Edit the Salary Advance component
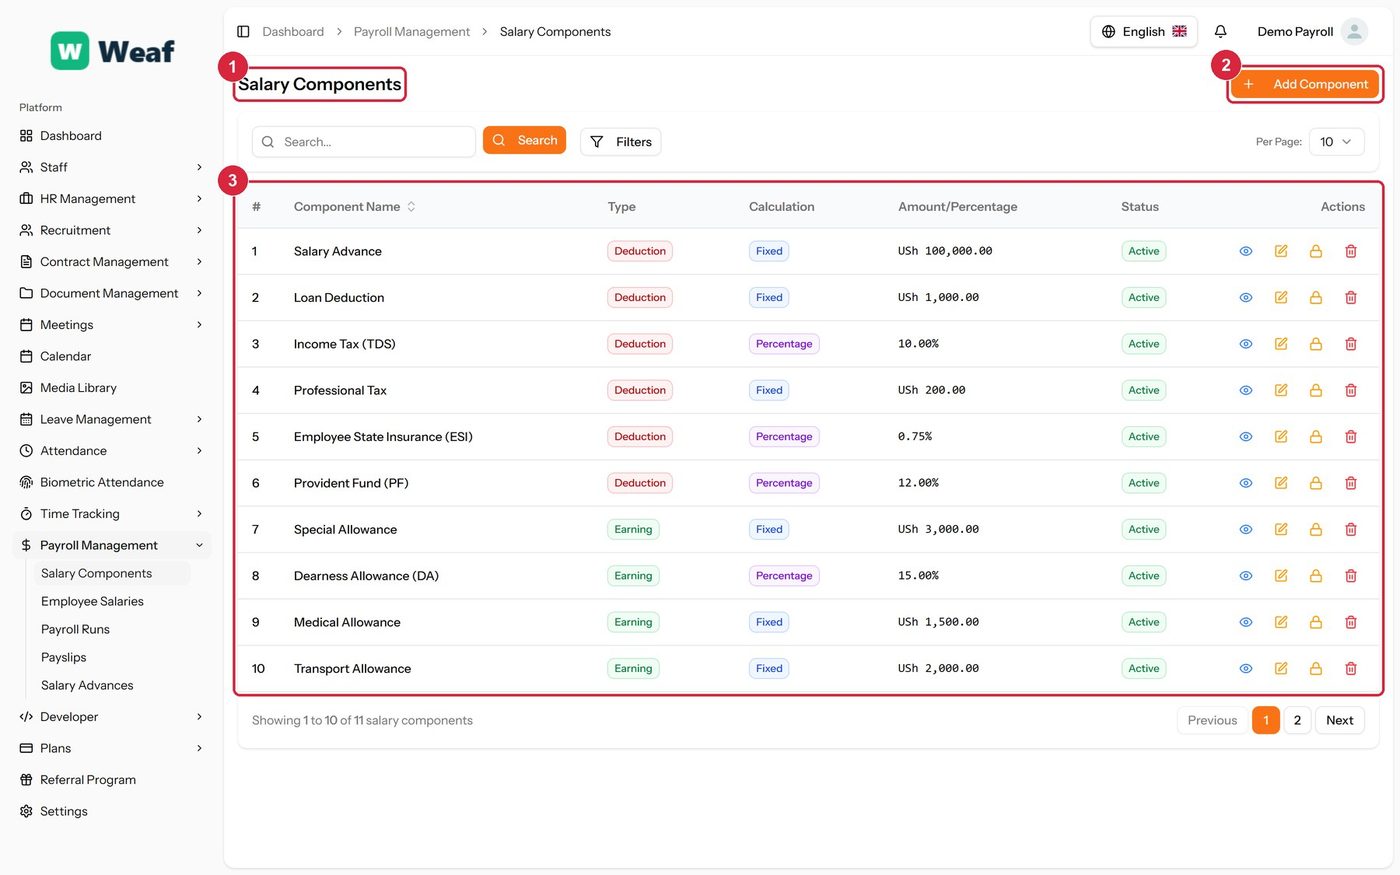Image resolution: width=1400 pixels, height=875 pixels. 1281,251
